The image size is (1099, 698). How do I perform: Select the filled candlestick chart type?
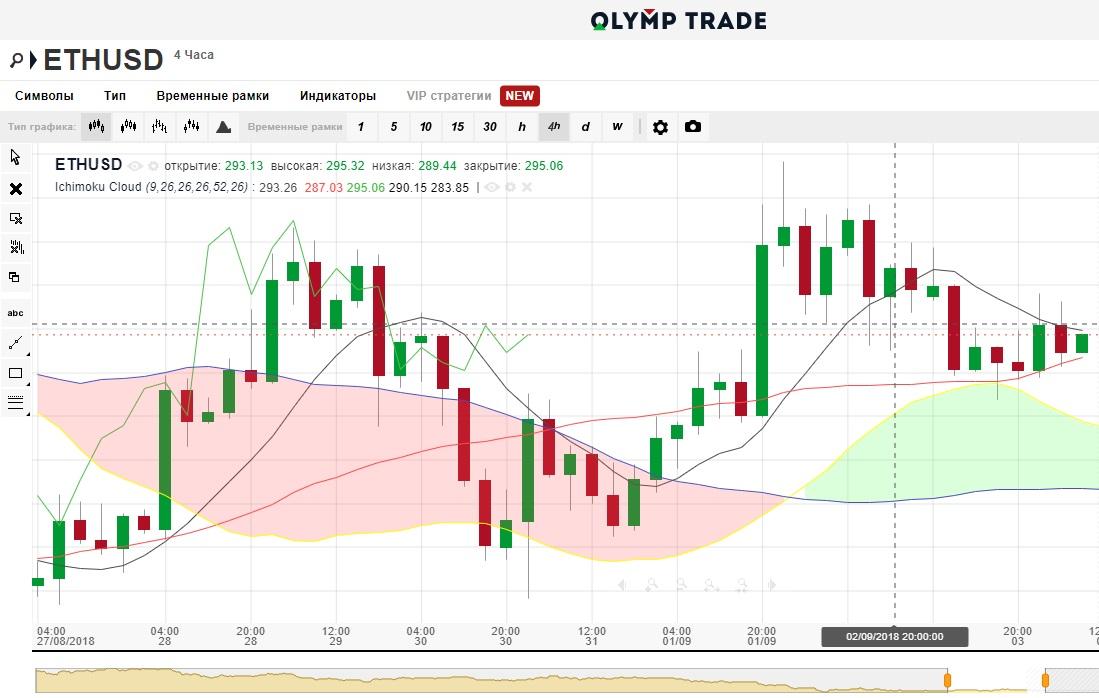click(x=96, y=127)
